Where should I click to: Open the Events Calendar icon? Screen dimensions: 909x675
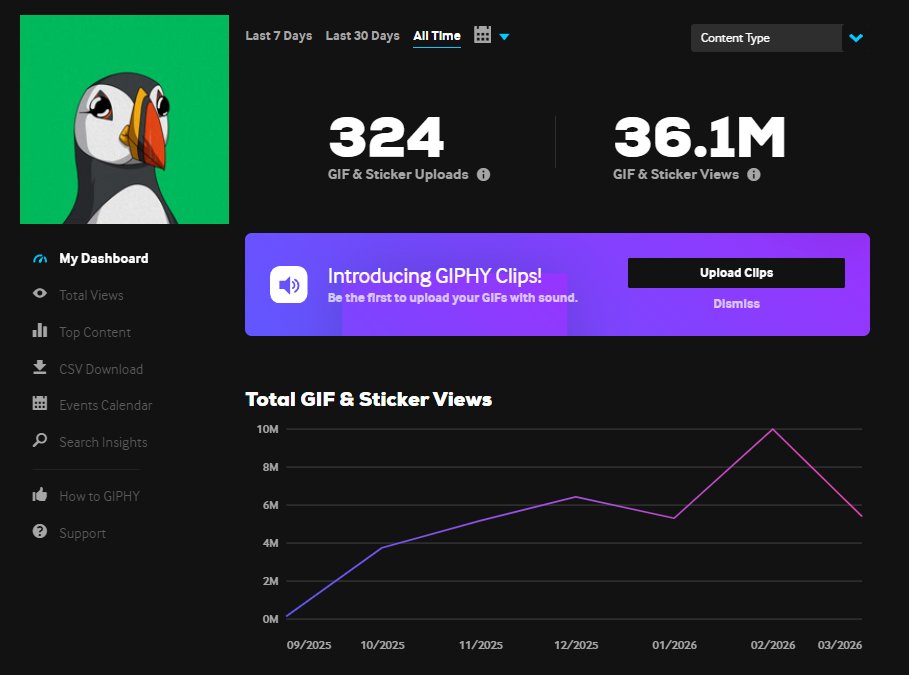[x=40, y=405]
